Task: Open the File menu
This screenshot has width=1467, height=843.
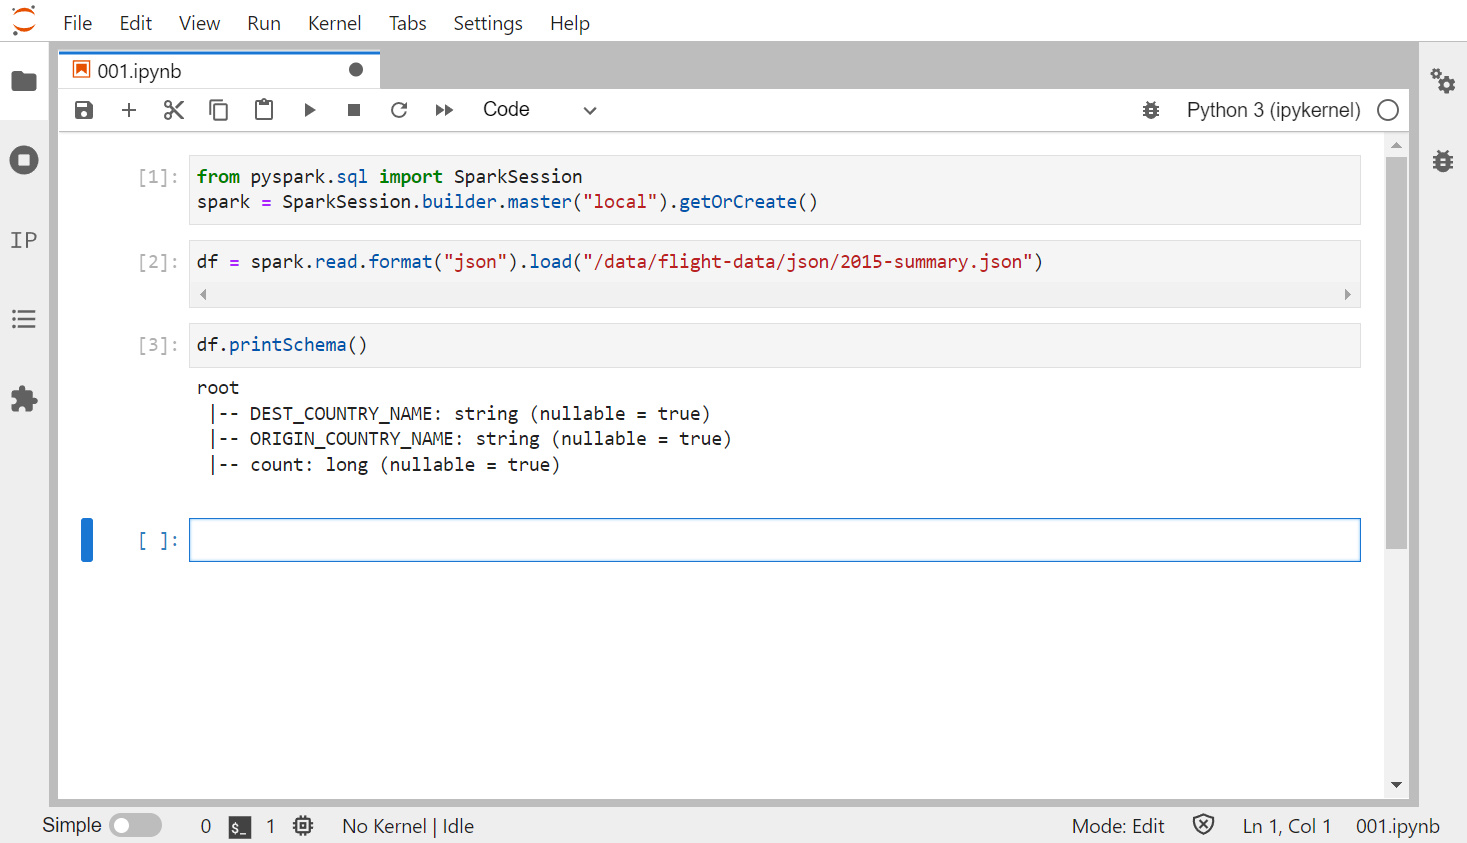Action: (77, 23)
